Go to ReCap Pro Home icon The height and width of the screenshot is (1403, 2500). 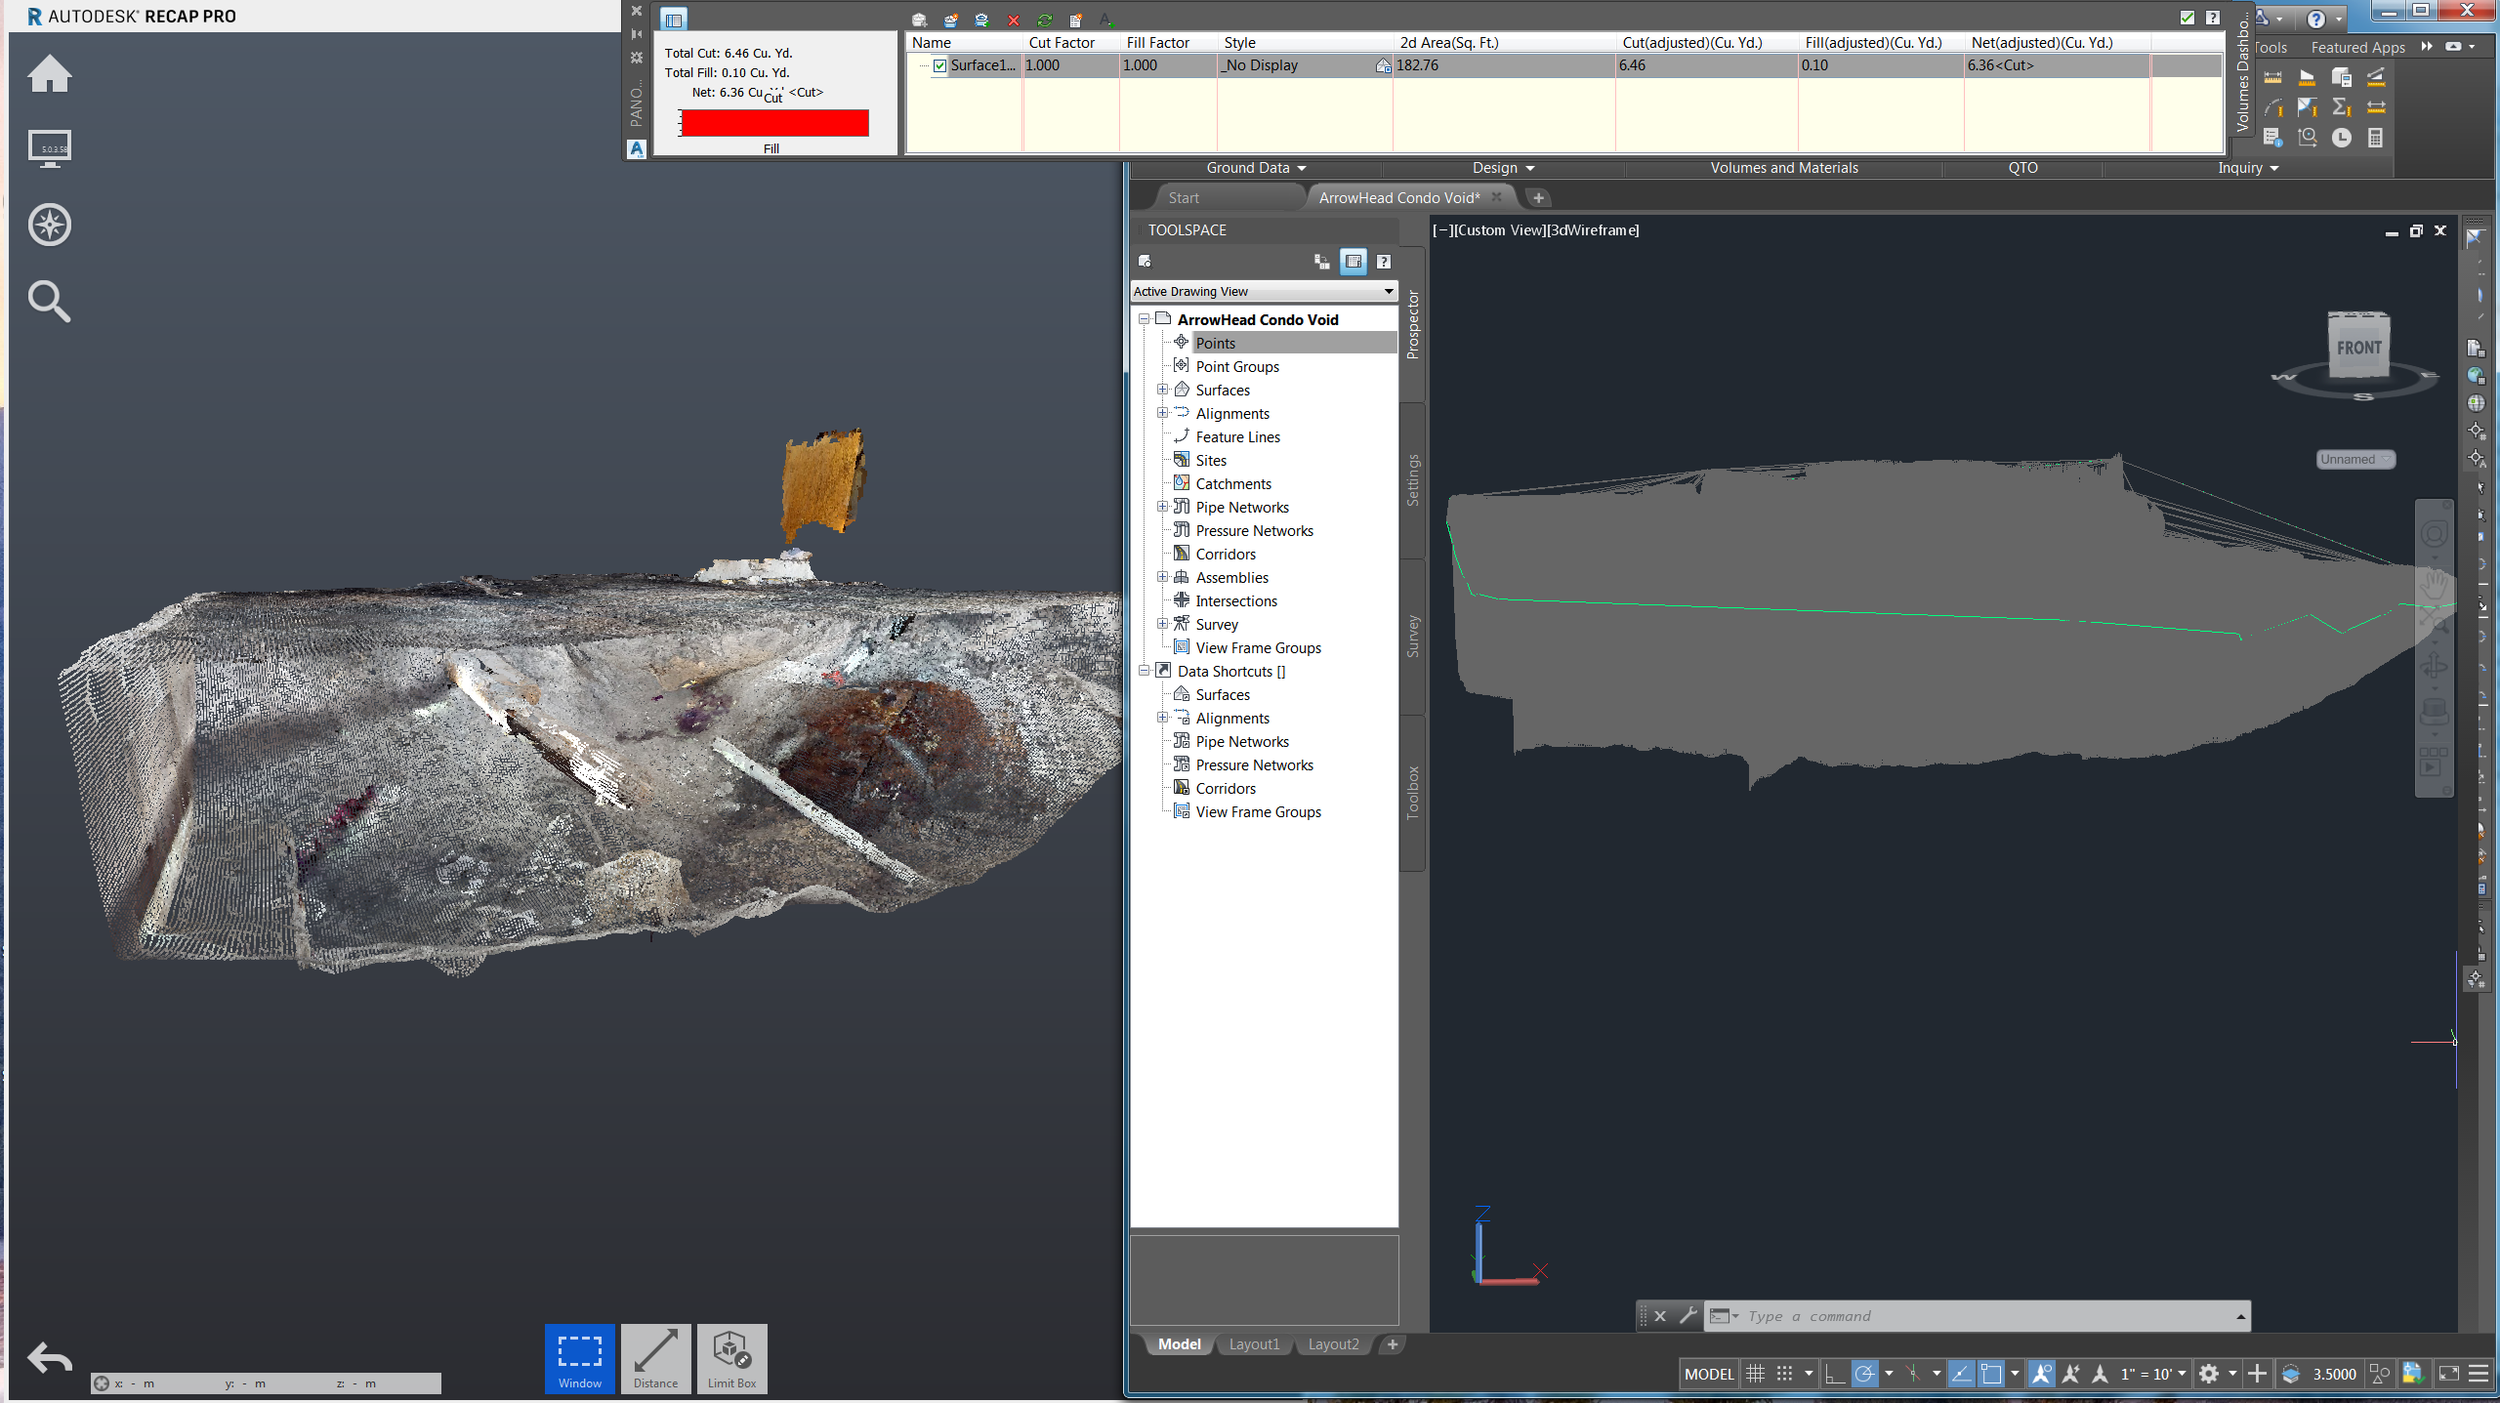[49, 74]
